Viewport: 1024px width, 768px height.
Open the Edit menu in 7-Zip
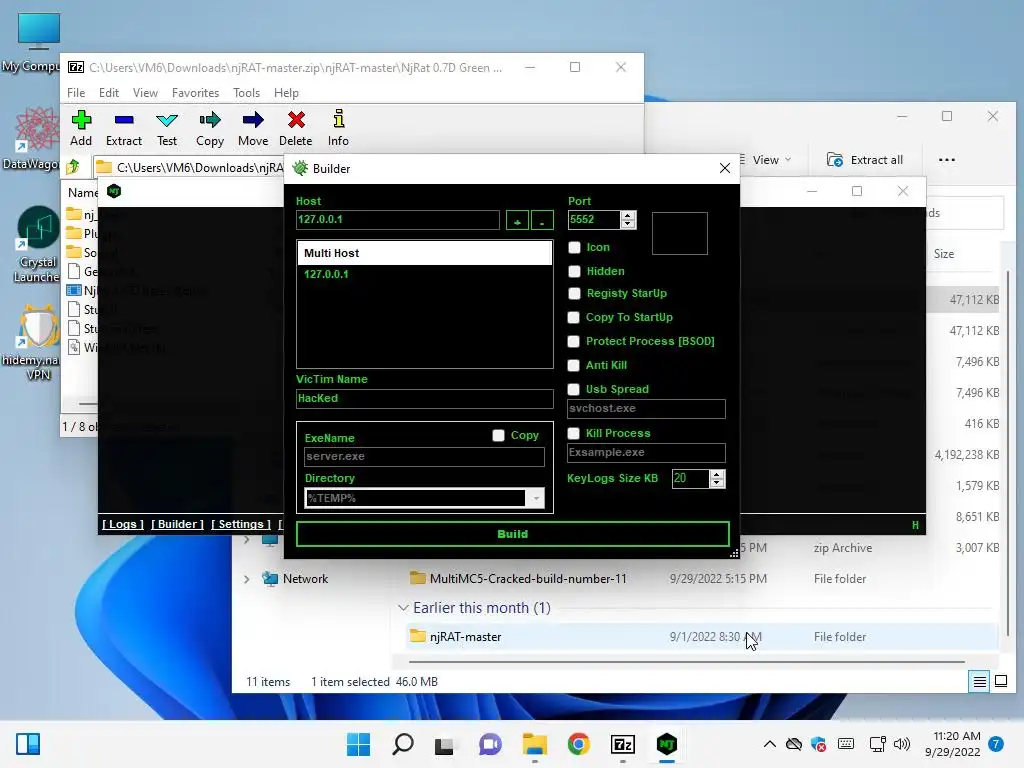coord(108,93)
